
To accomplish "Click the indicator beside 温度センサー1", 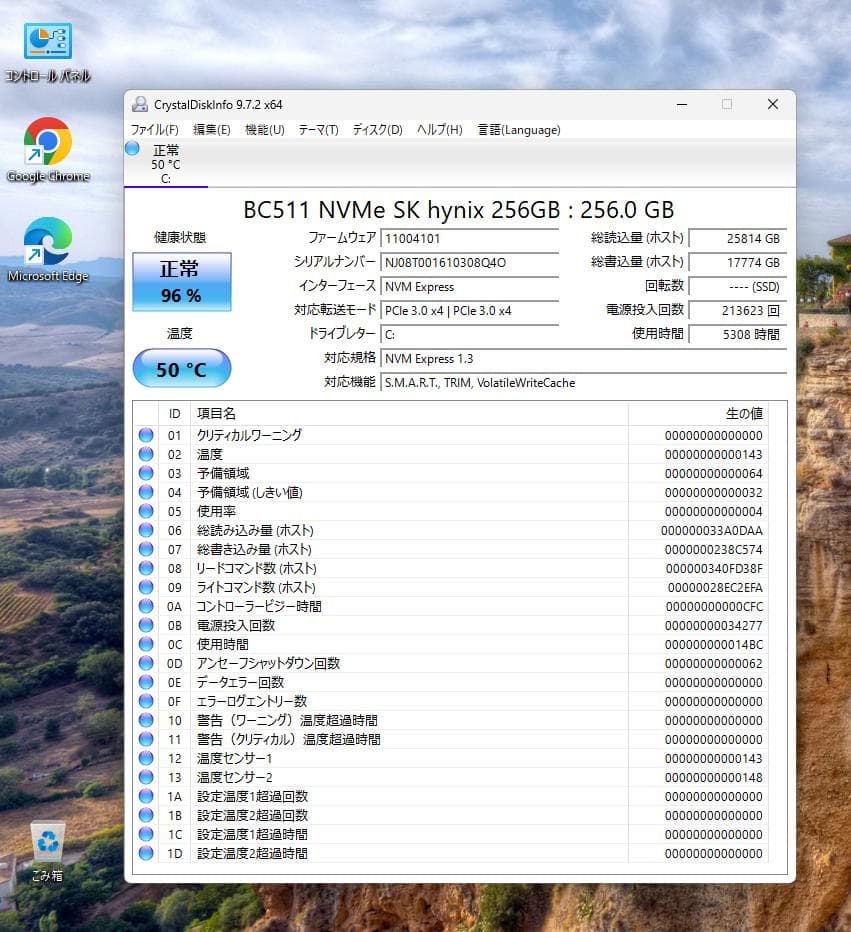I will click(x=147, y=758).
